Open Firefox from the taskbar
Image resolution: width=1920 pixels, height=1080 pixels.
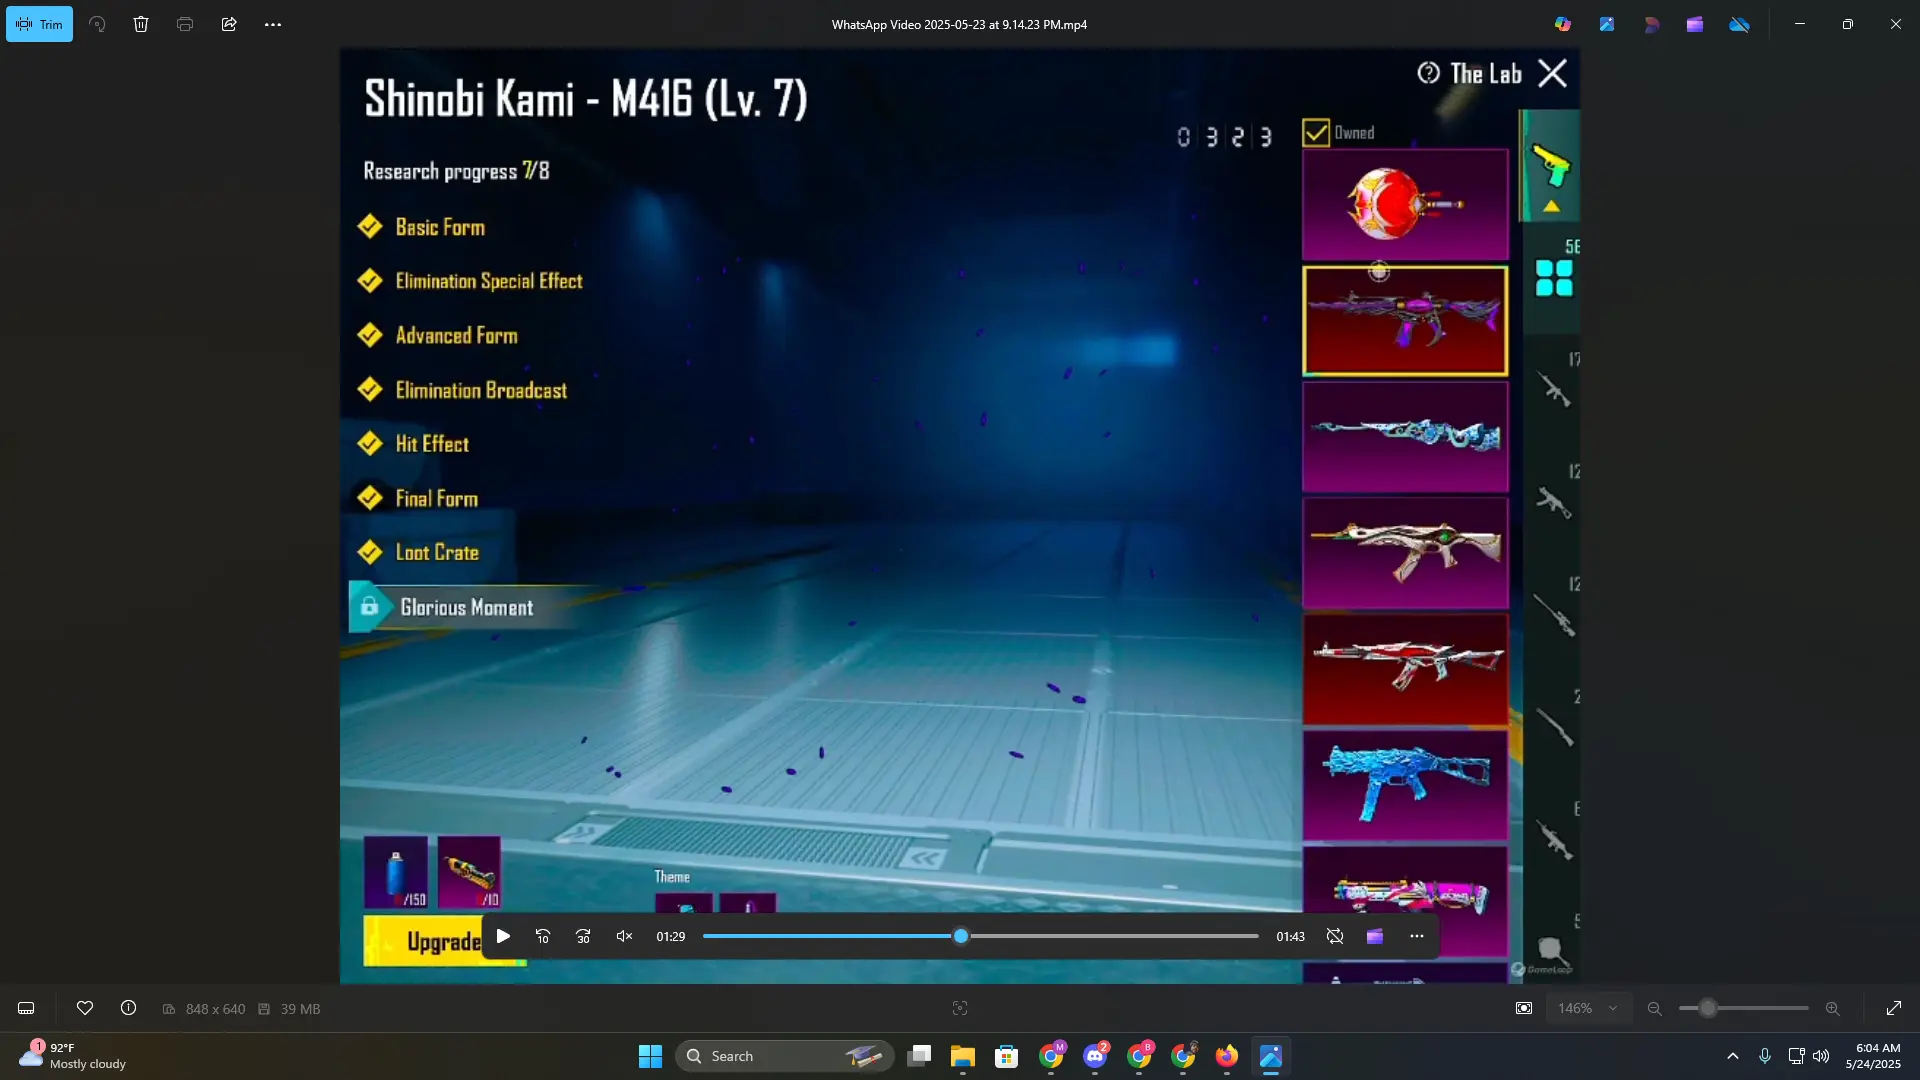tap(1227, 1056)
